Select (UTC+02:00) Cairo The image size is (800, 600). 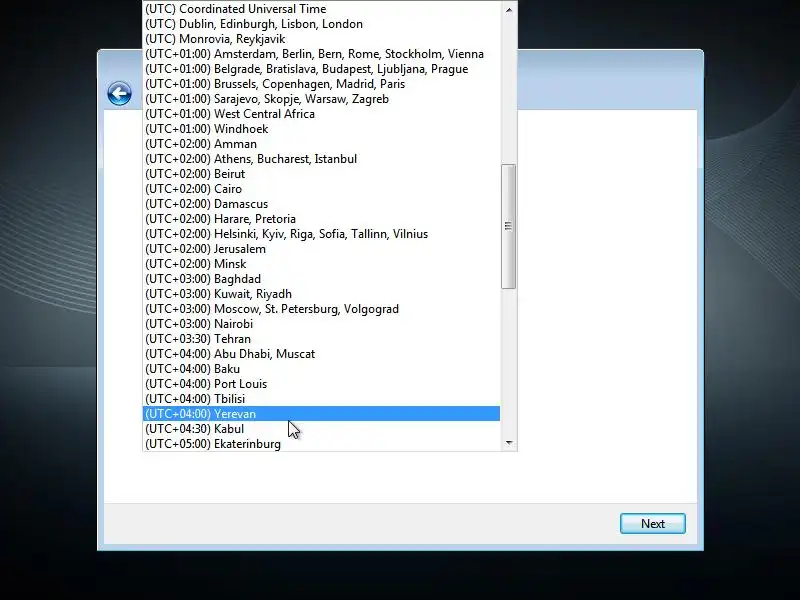(x=321, y=189)
